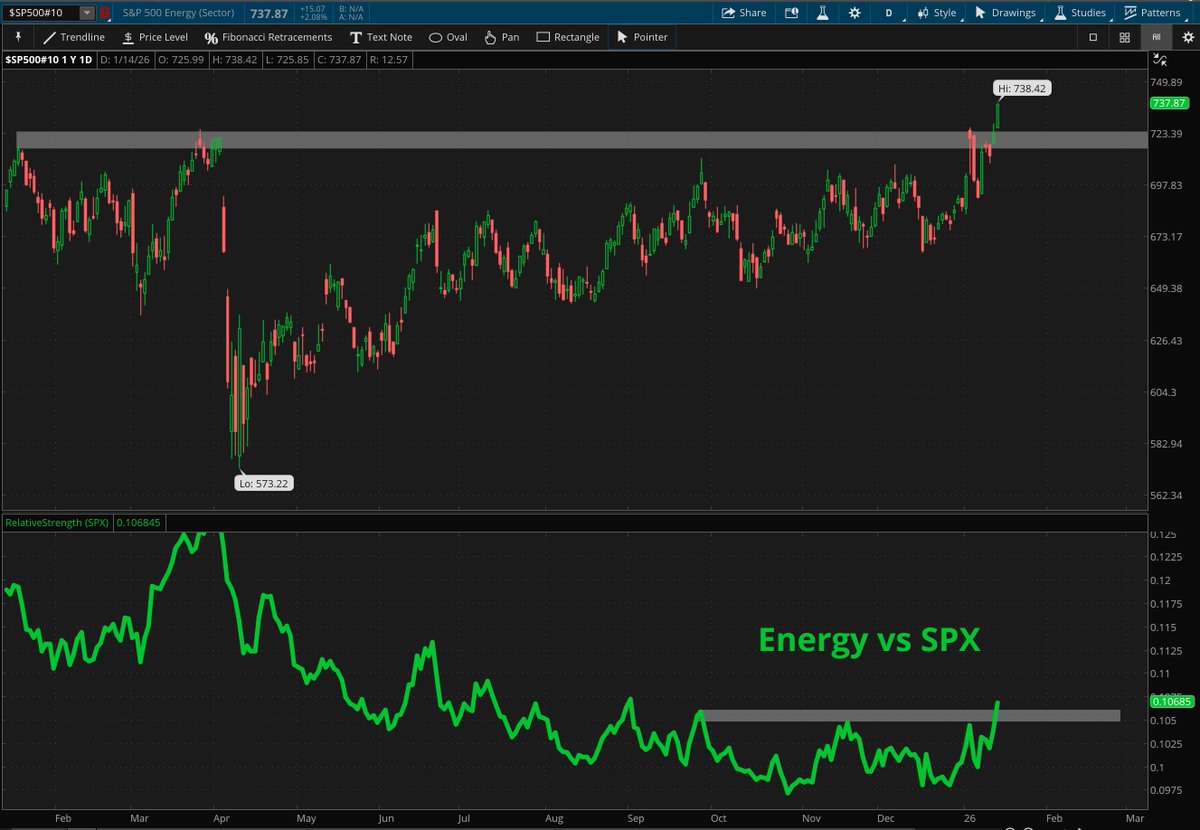This screenshot has height=830, width=1200.
Task: Activate Fibonacci Retracements tool
Action: 268,37
